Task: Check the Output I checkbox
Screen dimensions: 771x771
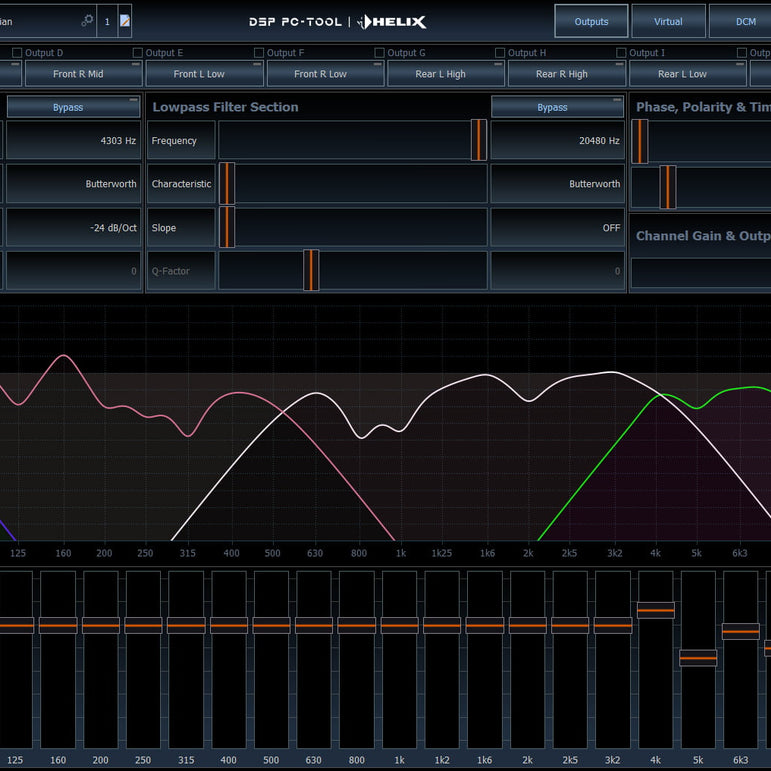Action: (x=622, y=53)
